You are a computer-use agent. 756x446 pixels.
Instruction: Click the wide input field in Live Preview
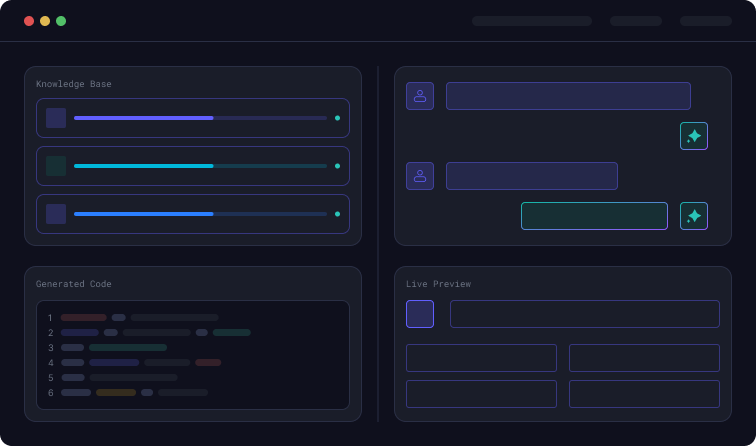point(584,314)
